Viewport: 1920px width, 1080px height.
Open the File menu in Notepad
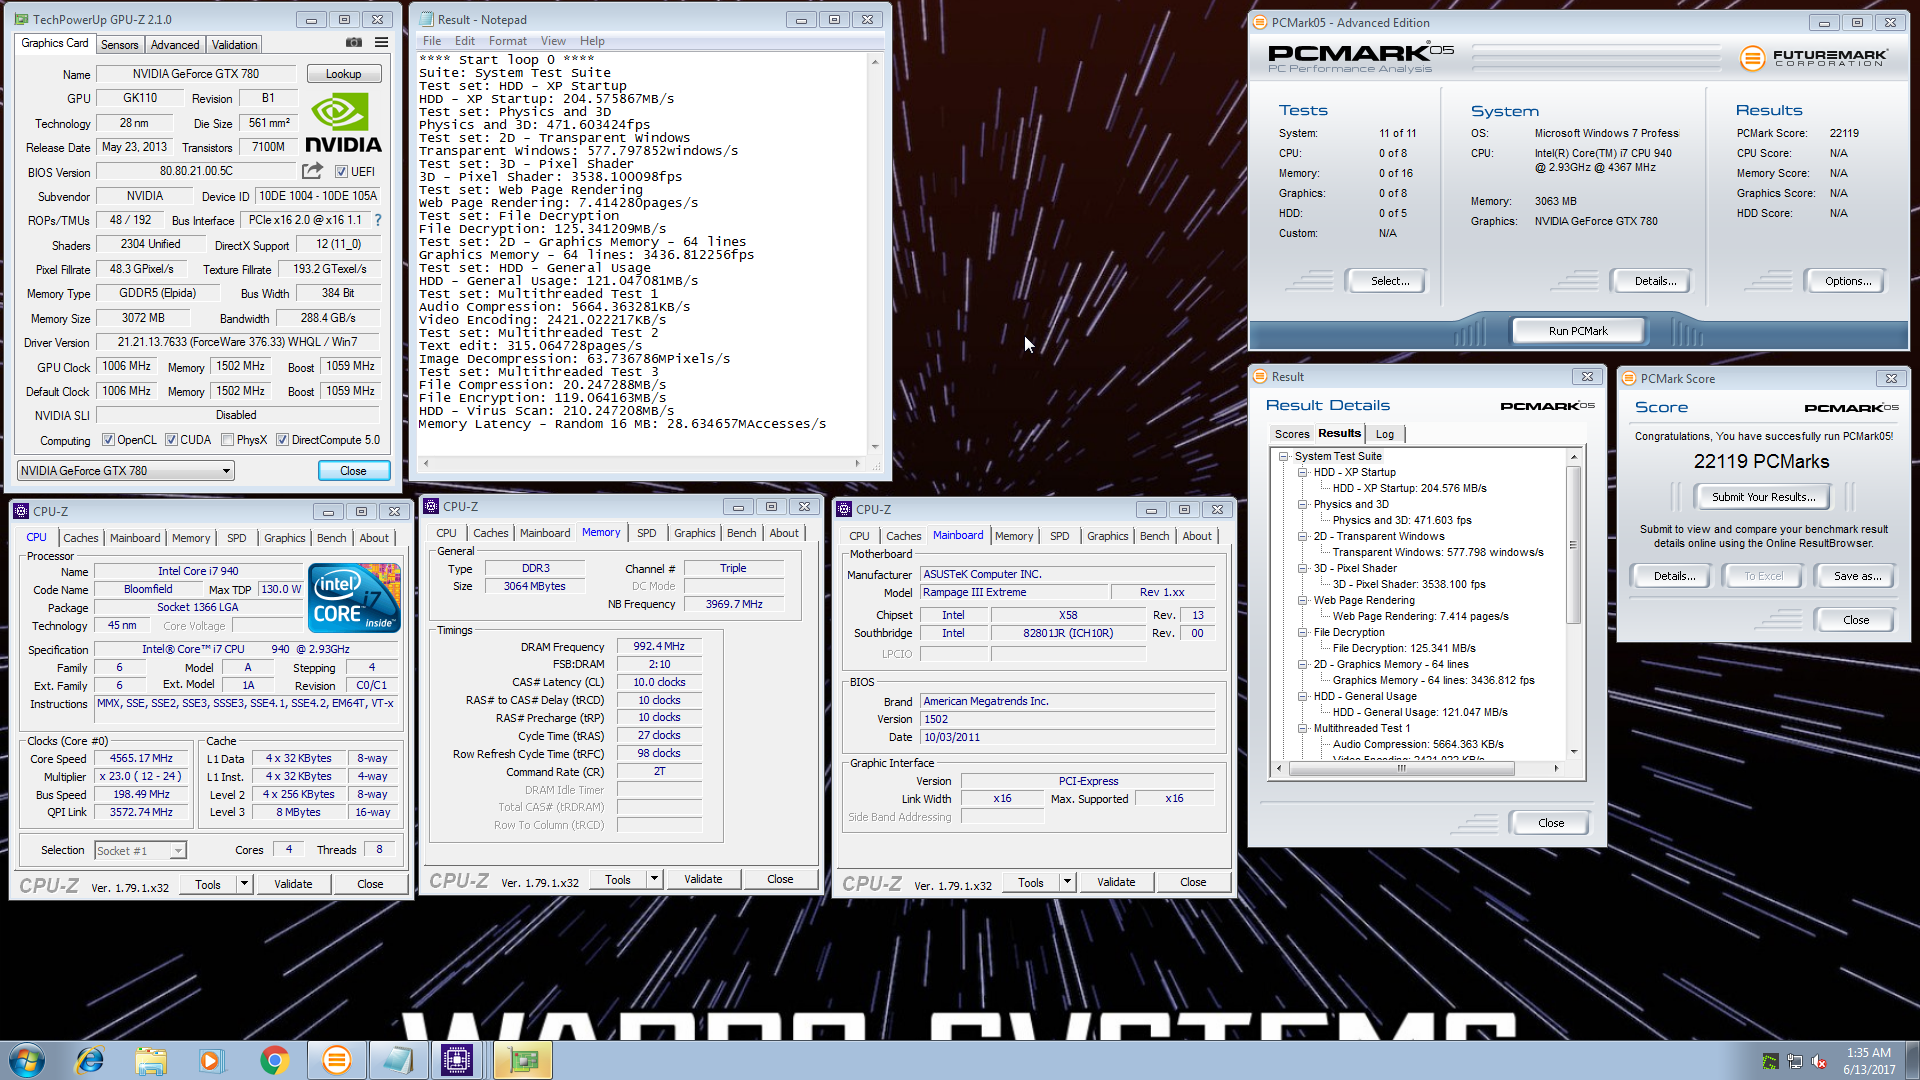coord(432,41)
